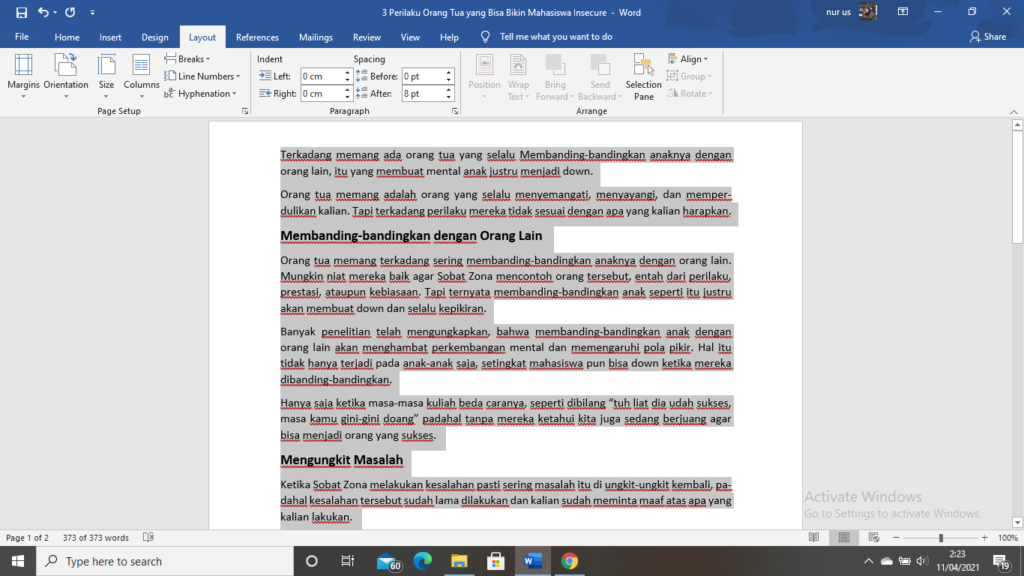1024x576 pixels.
Task: Click the 100% zoom level
Action: pyautogui.click(x=1008, y=537)
